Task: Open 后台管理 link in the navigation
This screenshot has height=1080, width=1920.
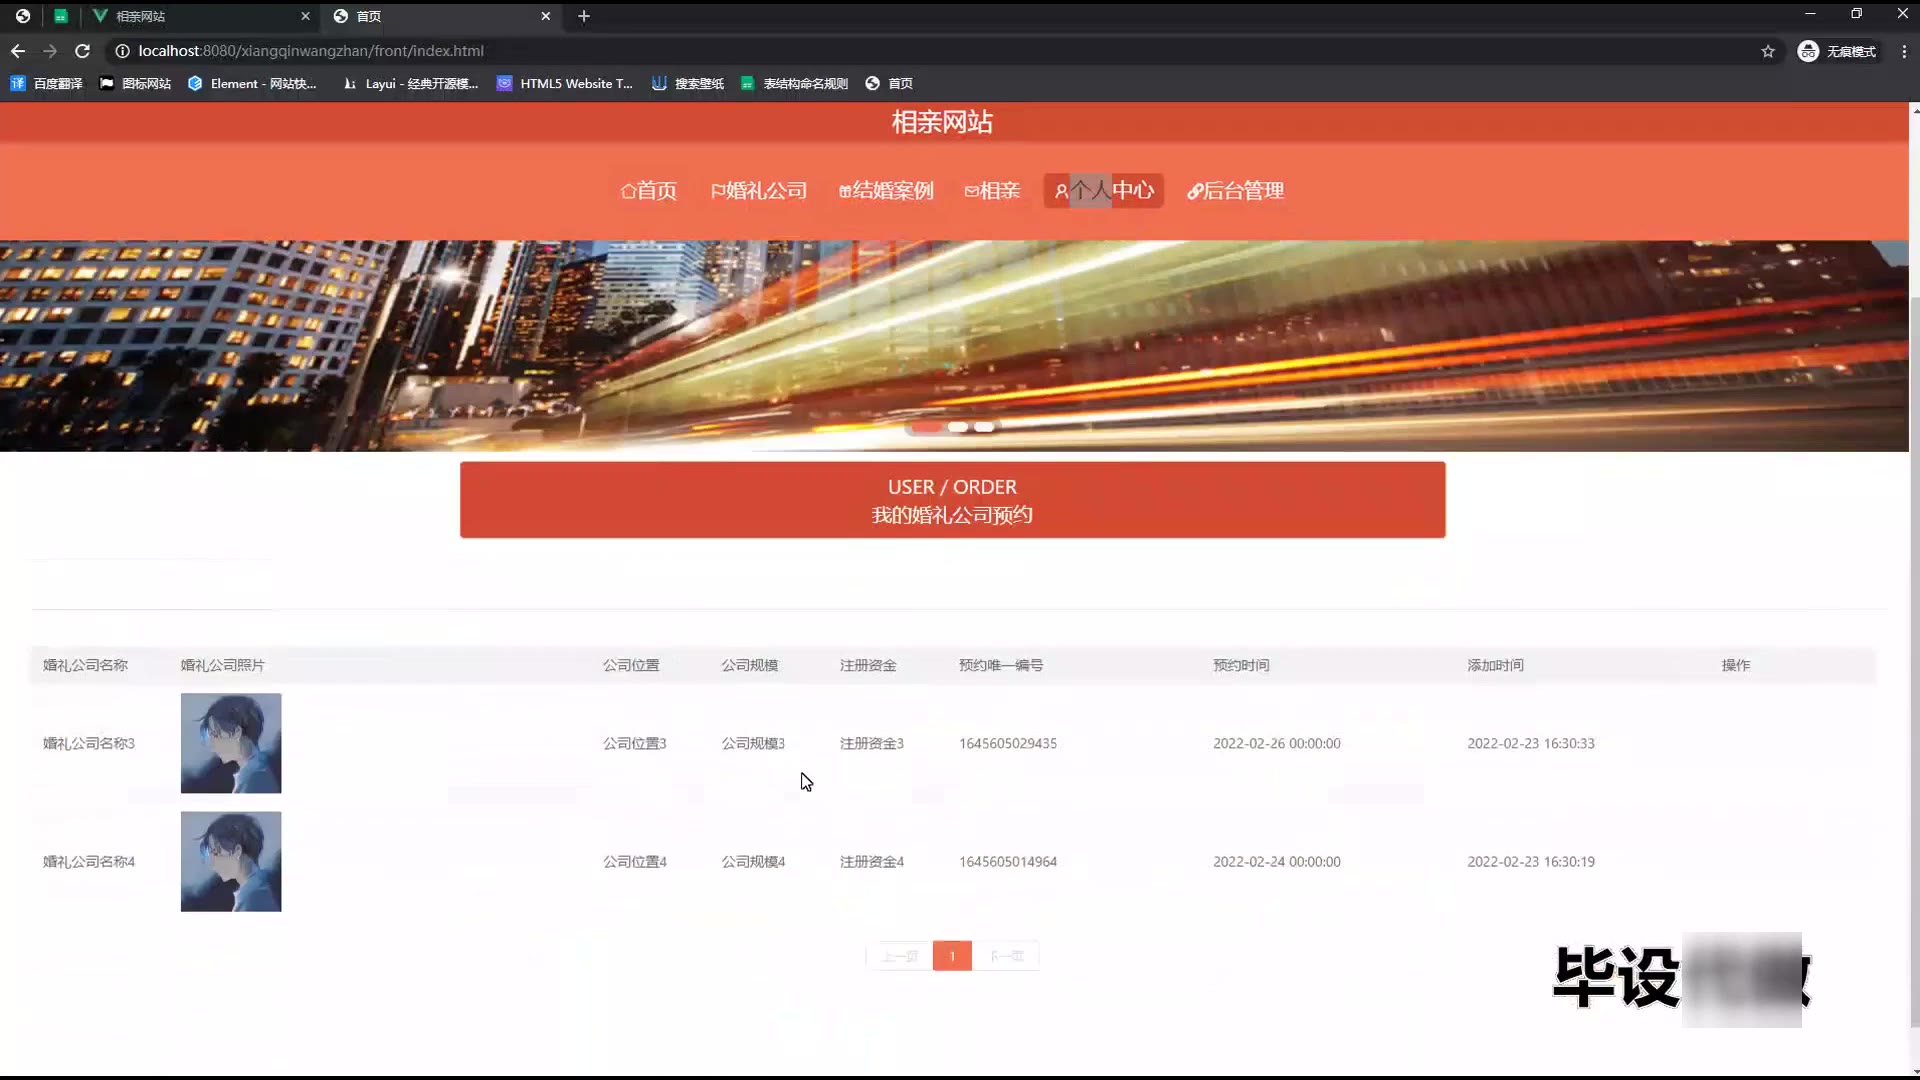Action: pos(1235,191)
